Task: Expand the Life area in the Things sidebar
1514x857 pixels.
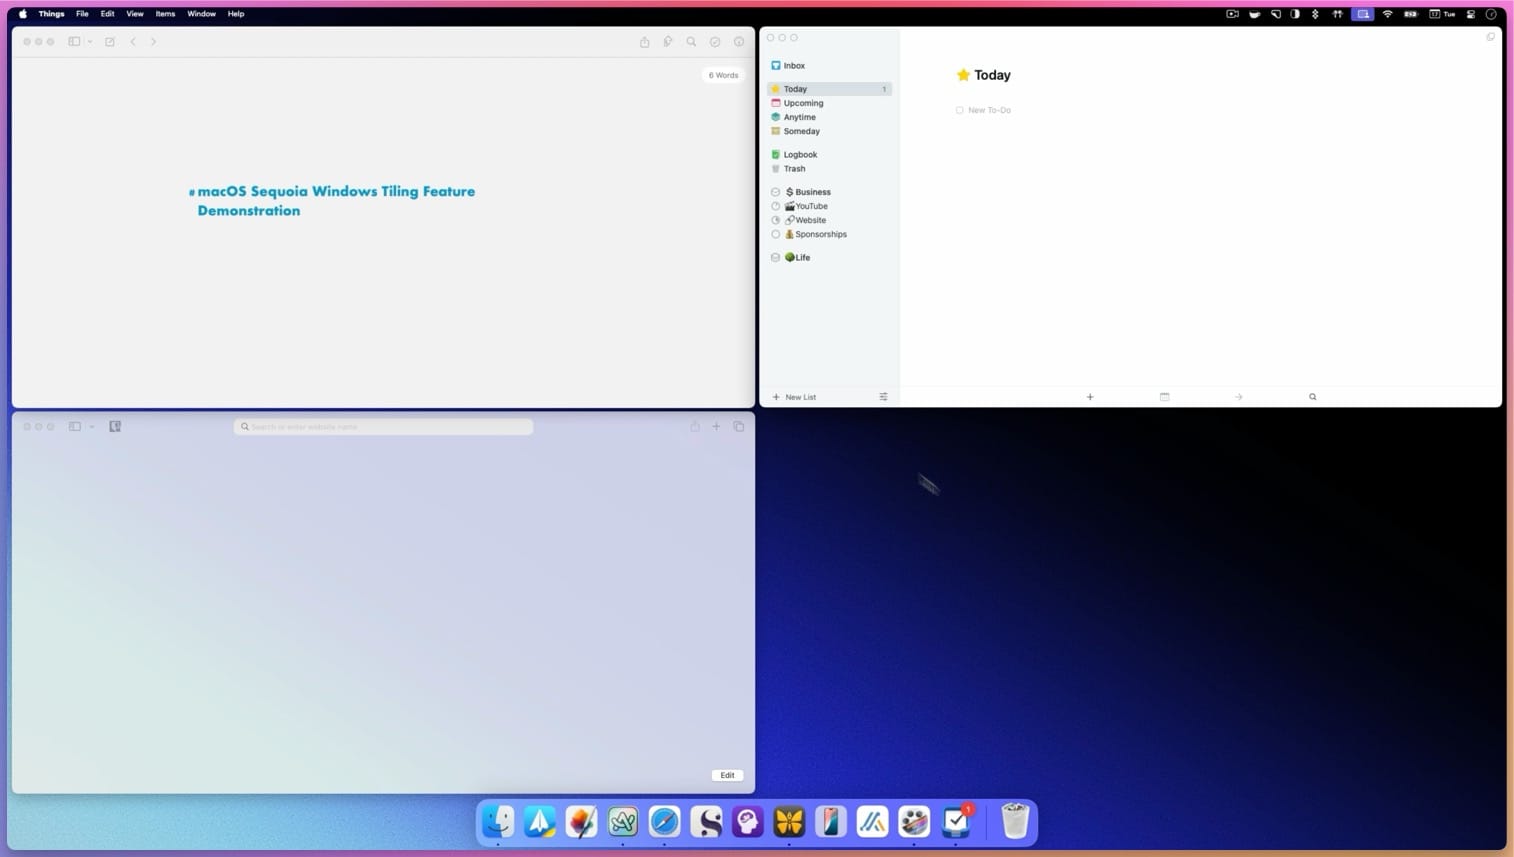Action: point(776,257)
